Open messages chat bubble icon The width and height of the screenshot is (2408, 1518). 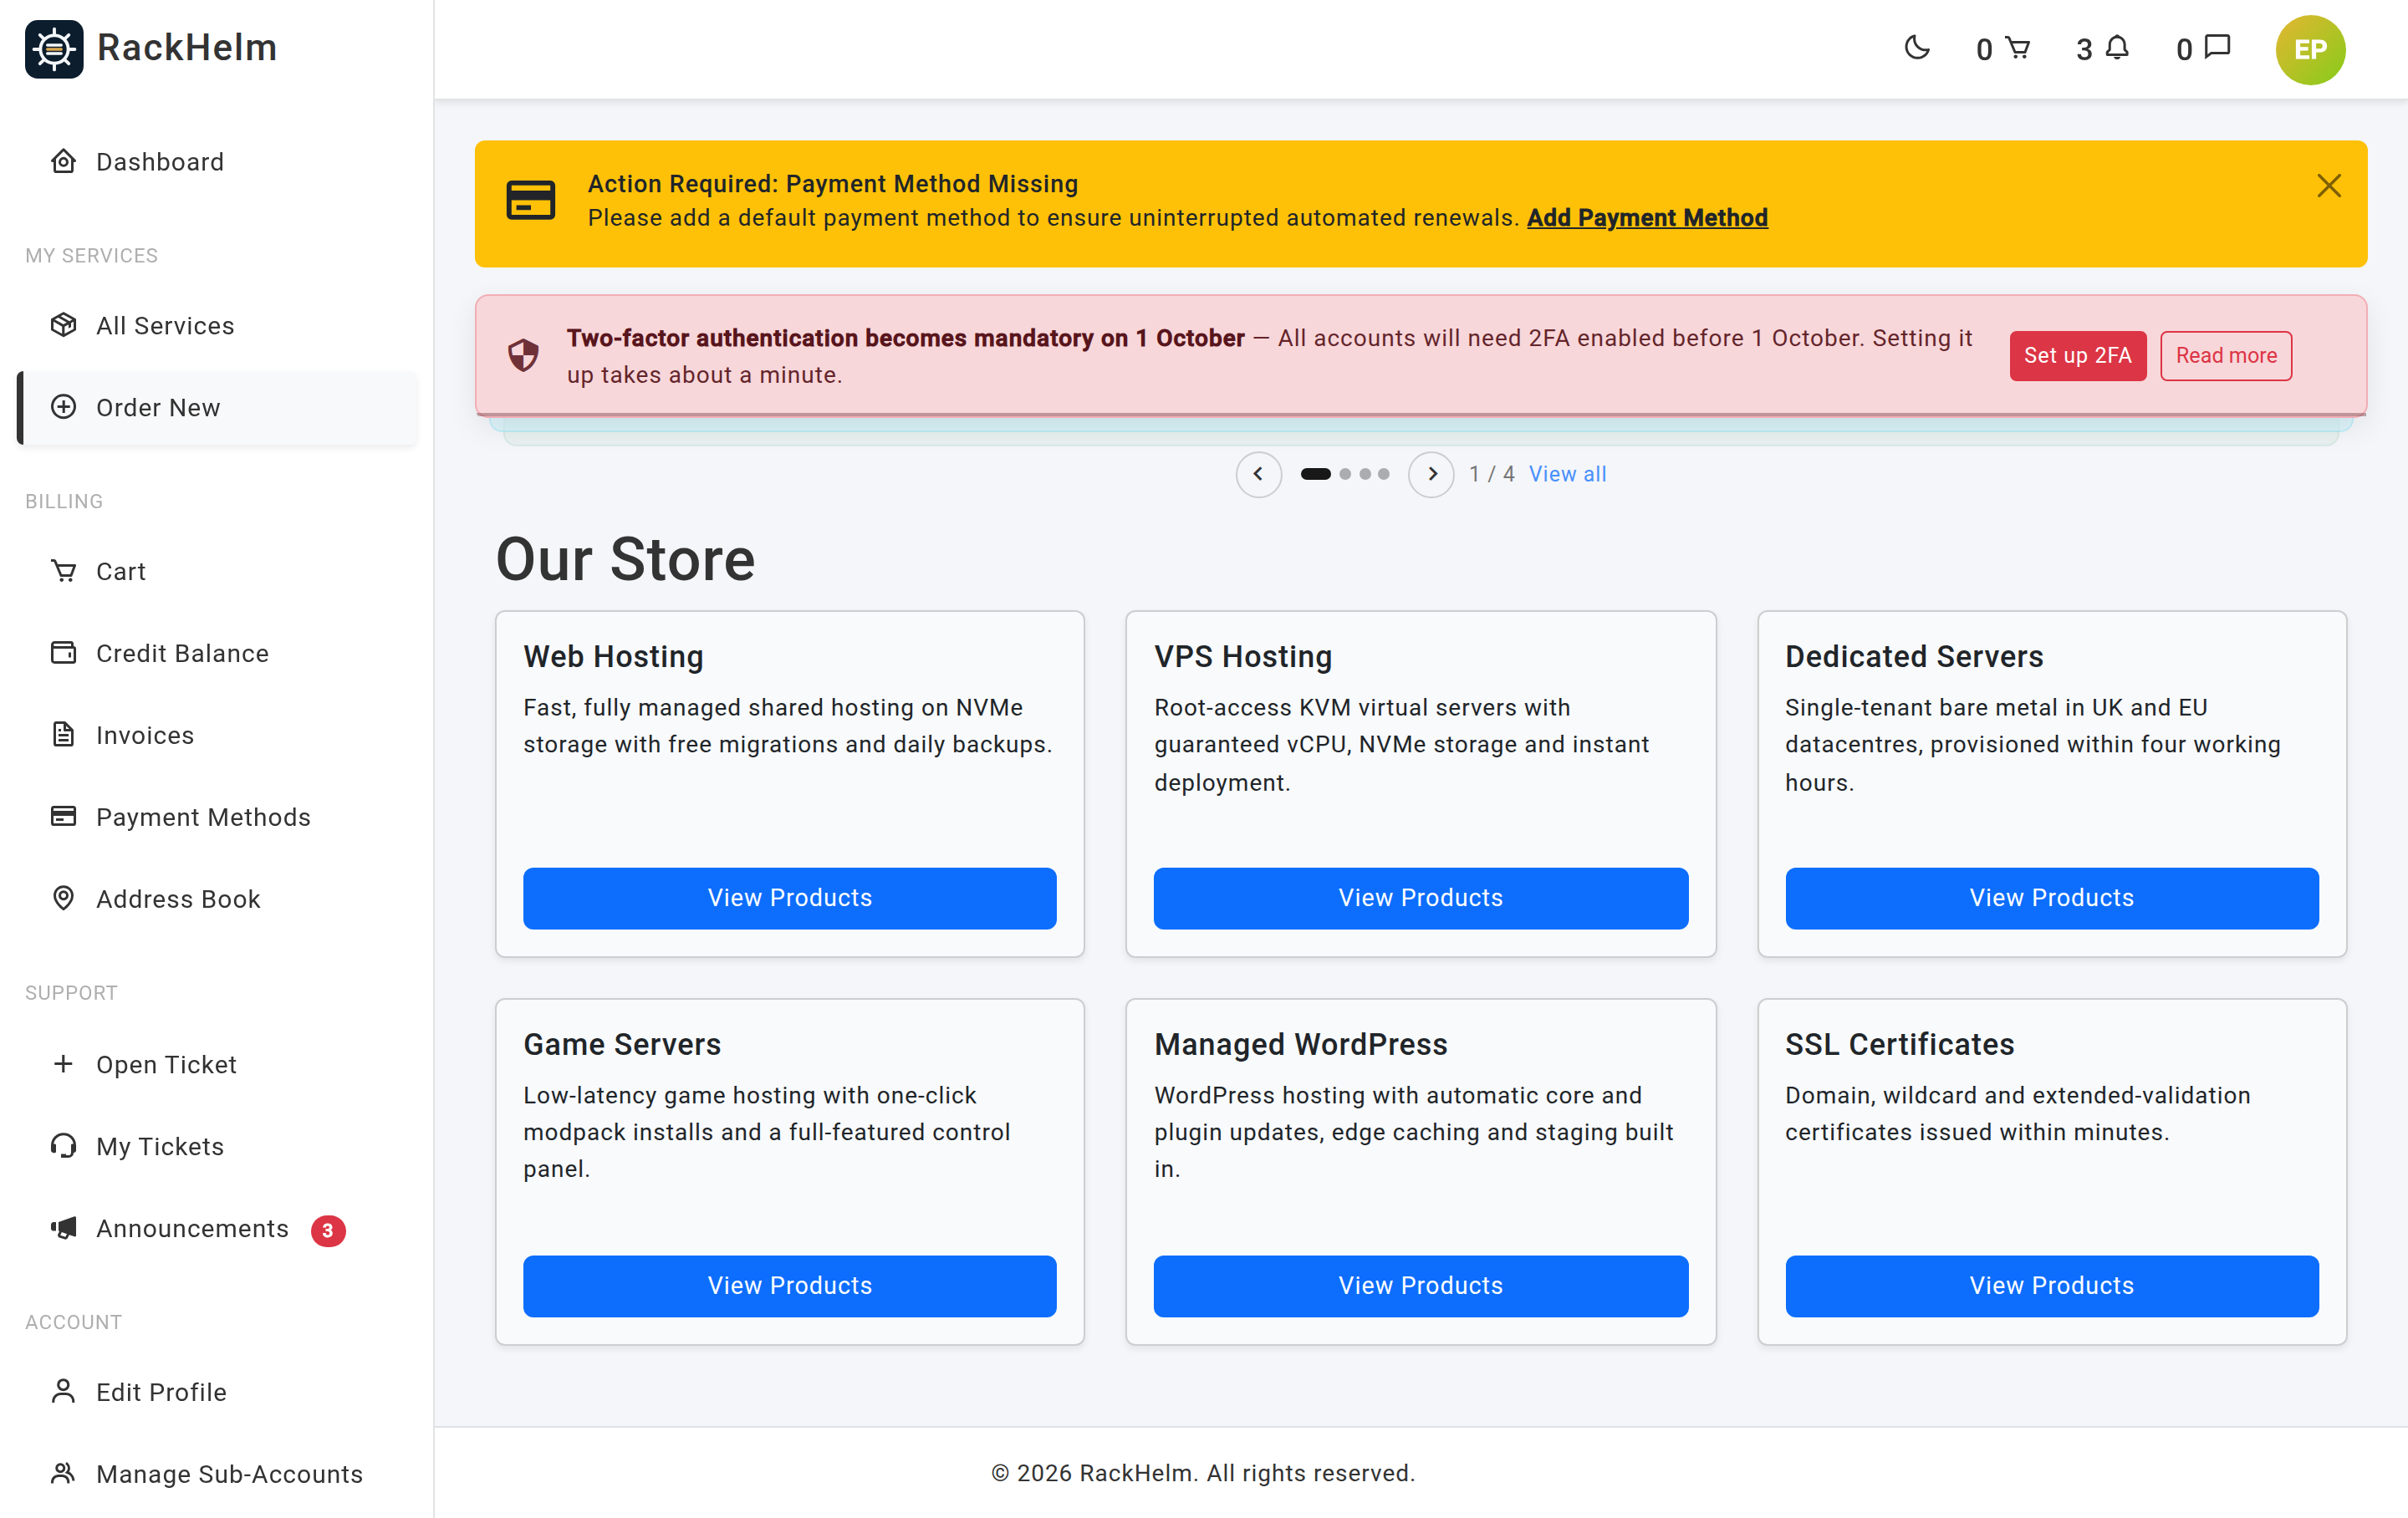tap(2218, 48)
